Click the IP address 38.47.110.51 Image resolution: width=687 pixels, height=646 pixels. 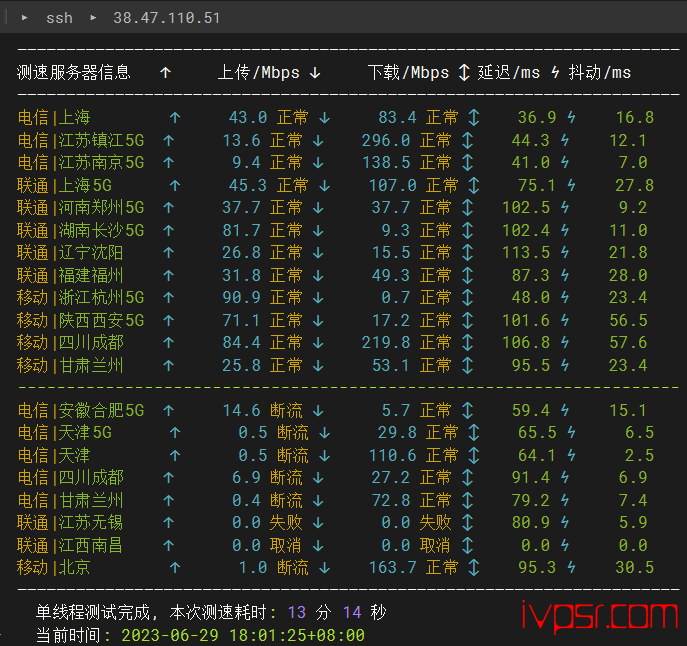[166, 18]
